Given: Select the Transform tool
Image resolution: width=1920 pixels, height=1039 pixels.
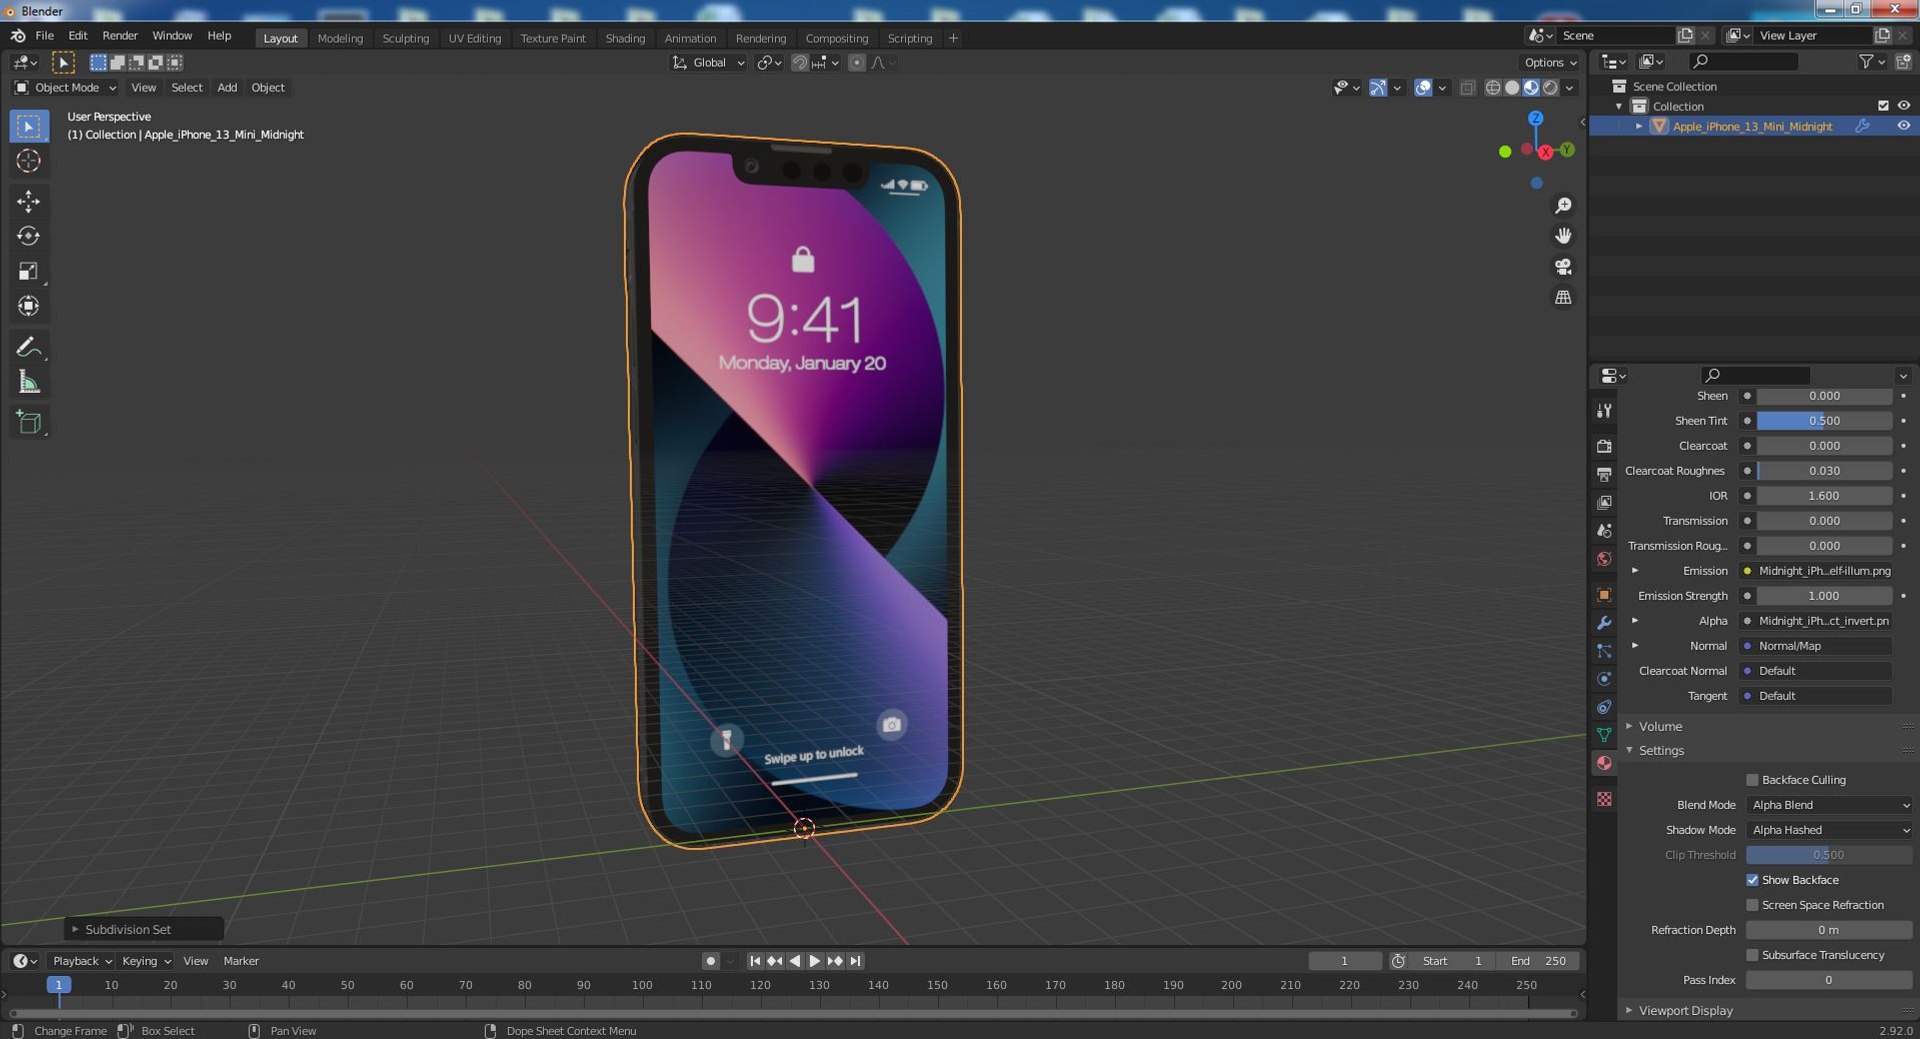Looking at the screenshot, I should (x=28, y=306).
